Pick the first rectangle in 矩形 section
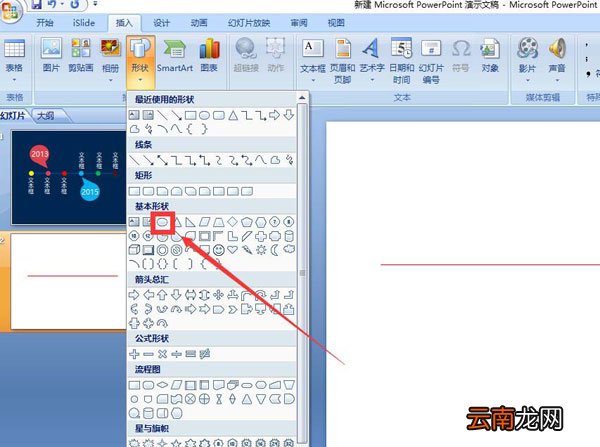The height and width of the screenshot is (447, 600). coord(134,191)
